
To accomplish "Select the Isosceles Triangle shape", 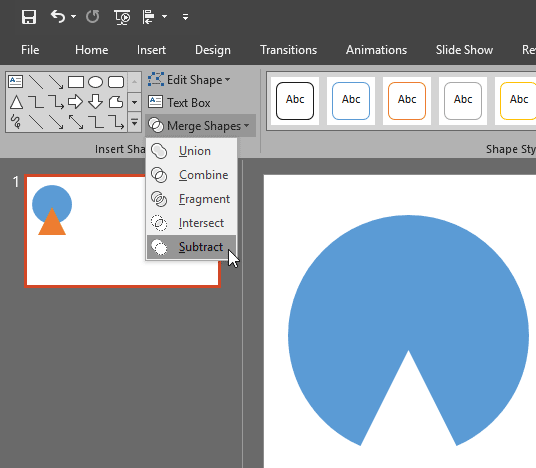I will tap(16, 102).
